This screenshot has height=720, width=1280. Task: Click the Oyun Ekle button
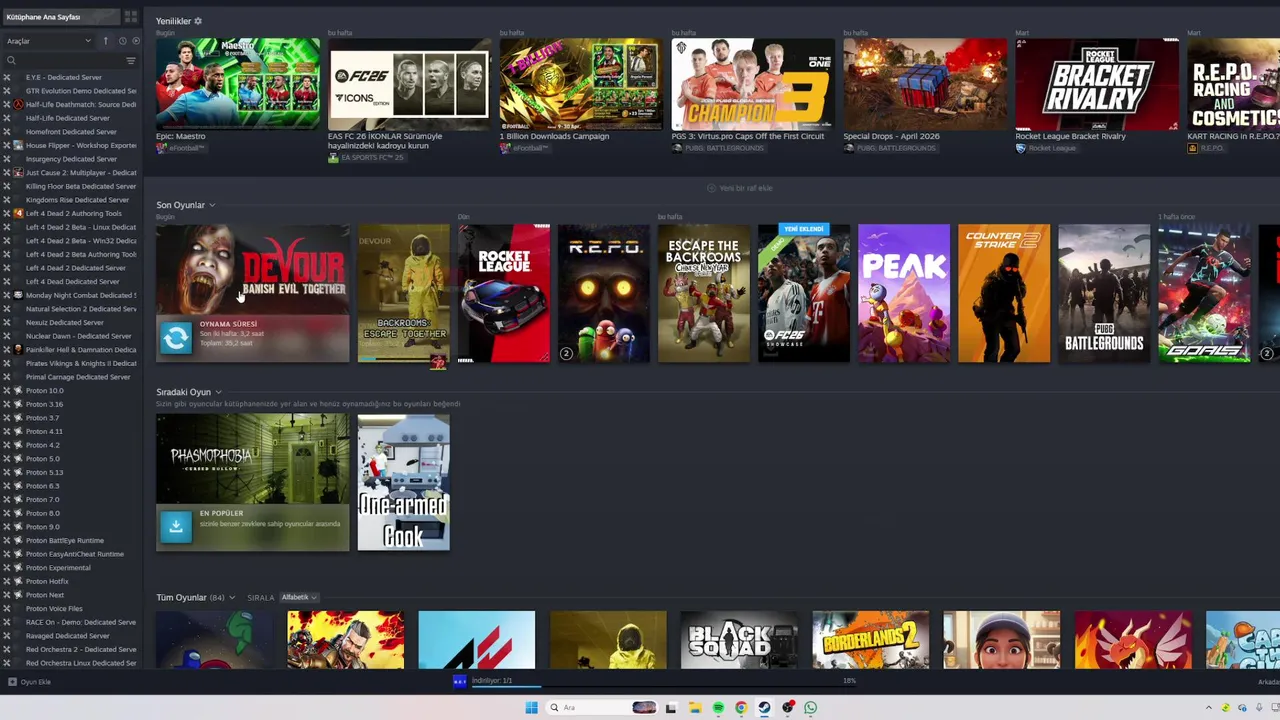pos(29,682)
